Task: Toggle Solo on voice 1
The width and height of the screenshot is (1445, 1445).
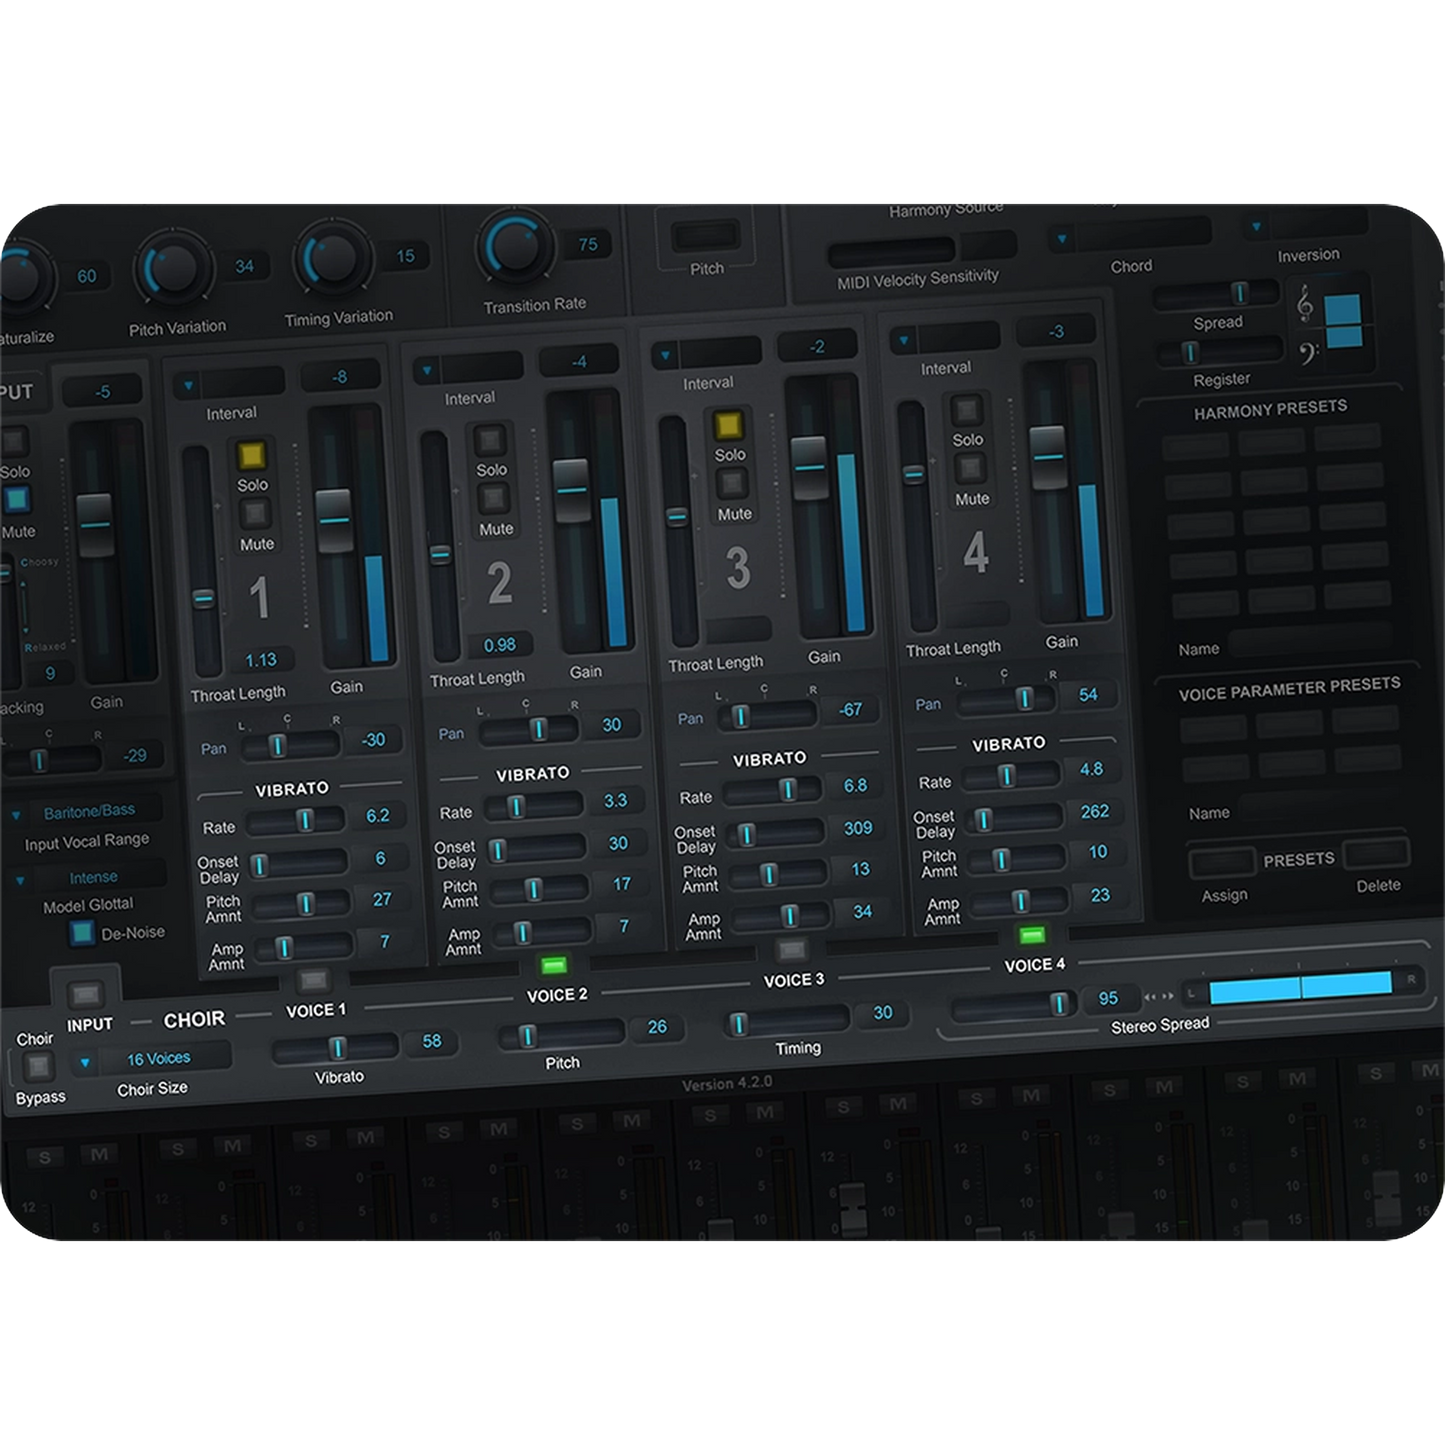Action: (250, 456)
